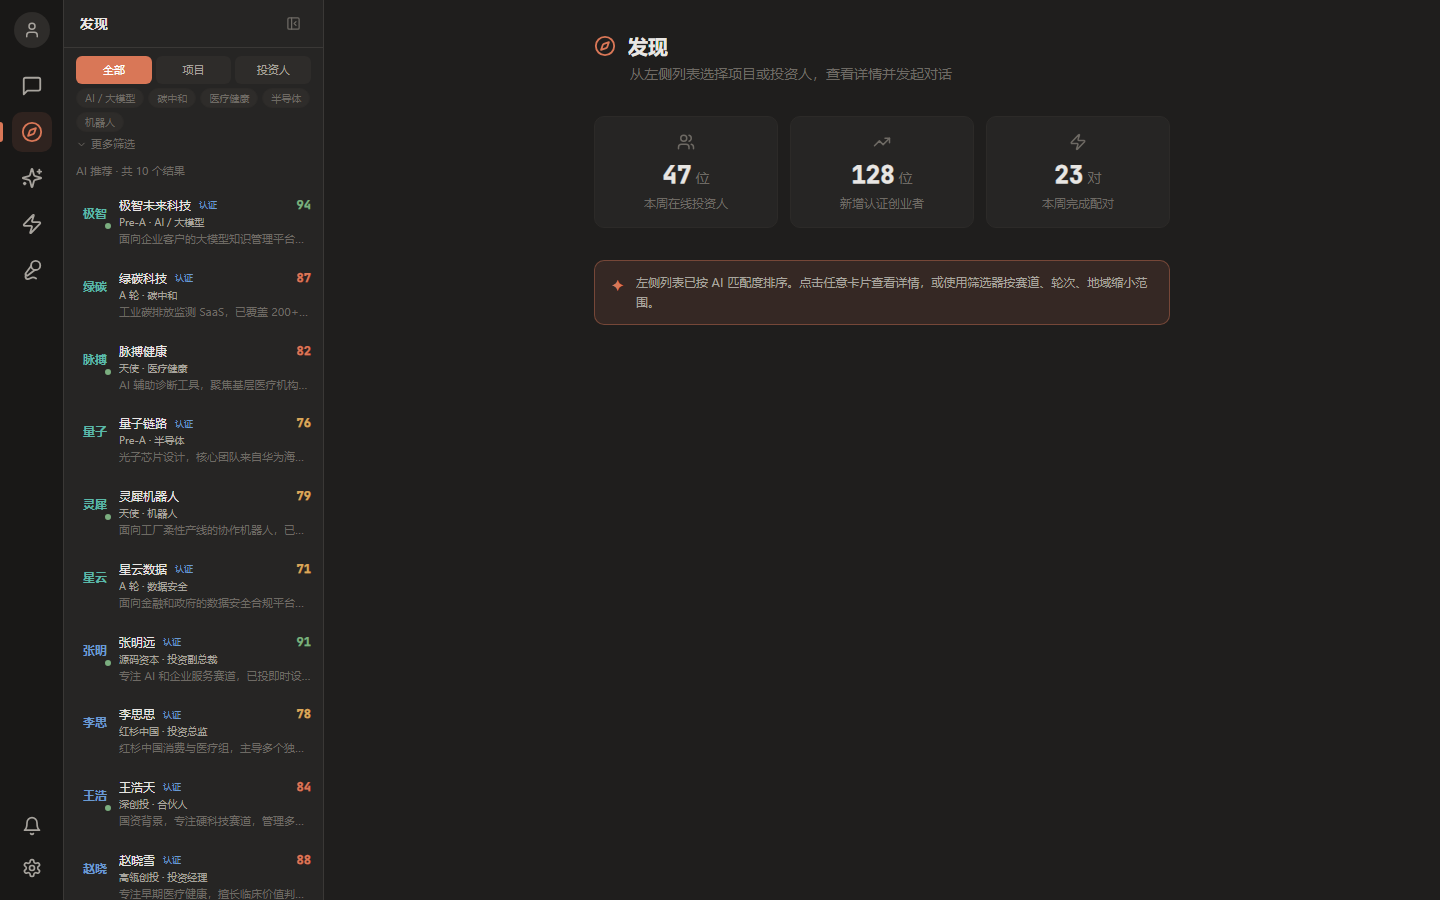Click the sparkle icon in the tip banner
This screenshot has height=900, width=1440.
pyautogui.click(x=617, y=286)
